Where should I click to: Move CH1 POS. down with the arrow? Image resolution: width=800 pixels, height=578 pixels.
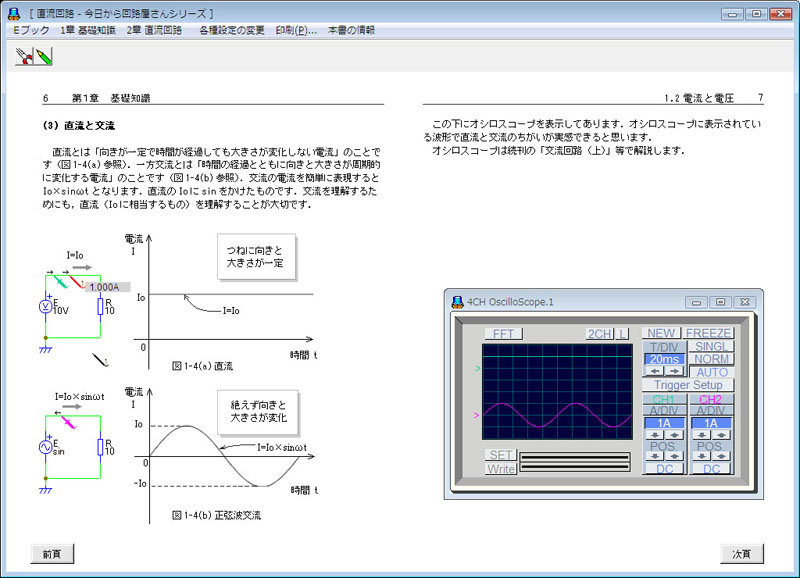(x=655, y=456)
